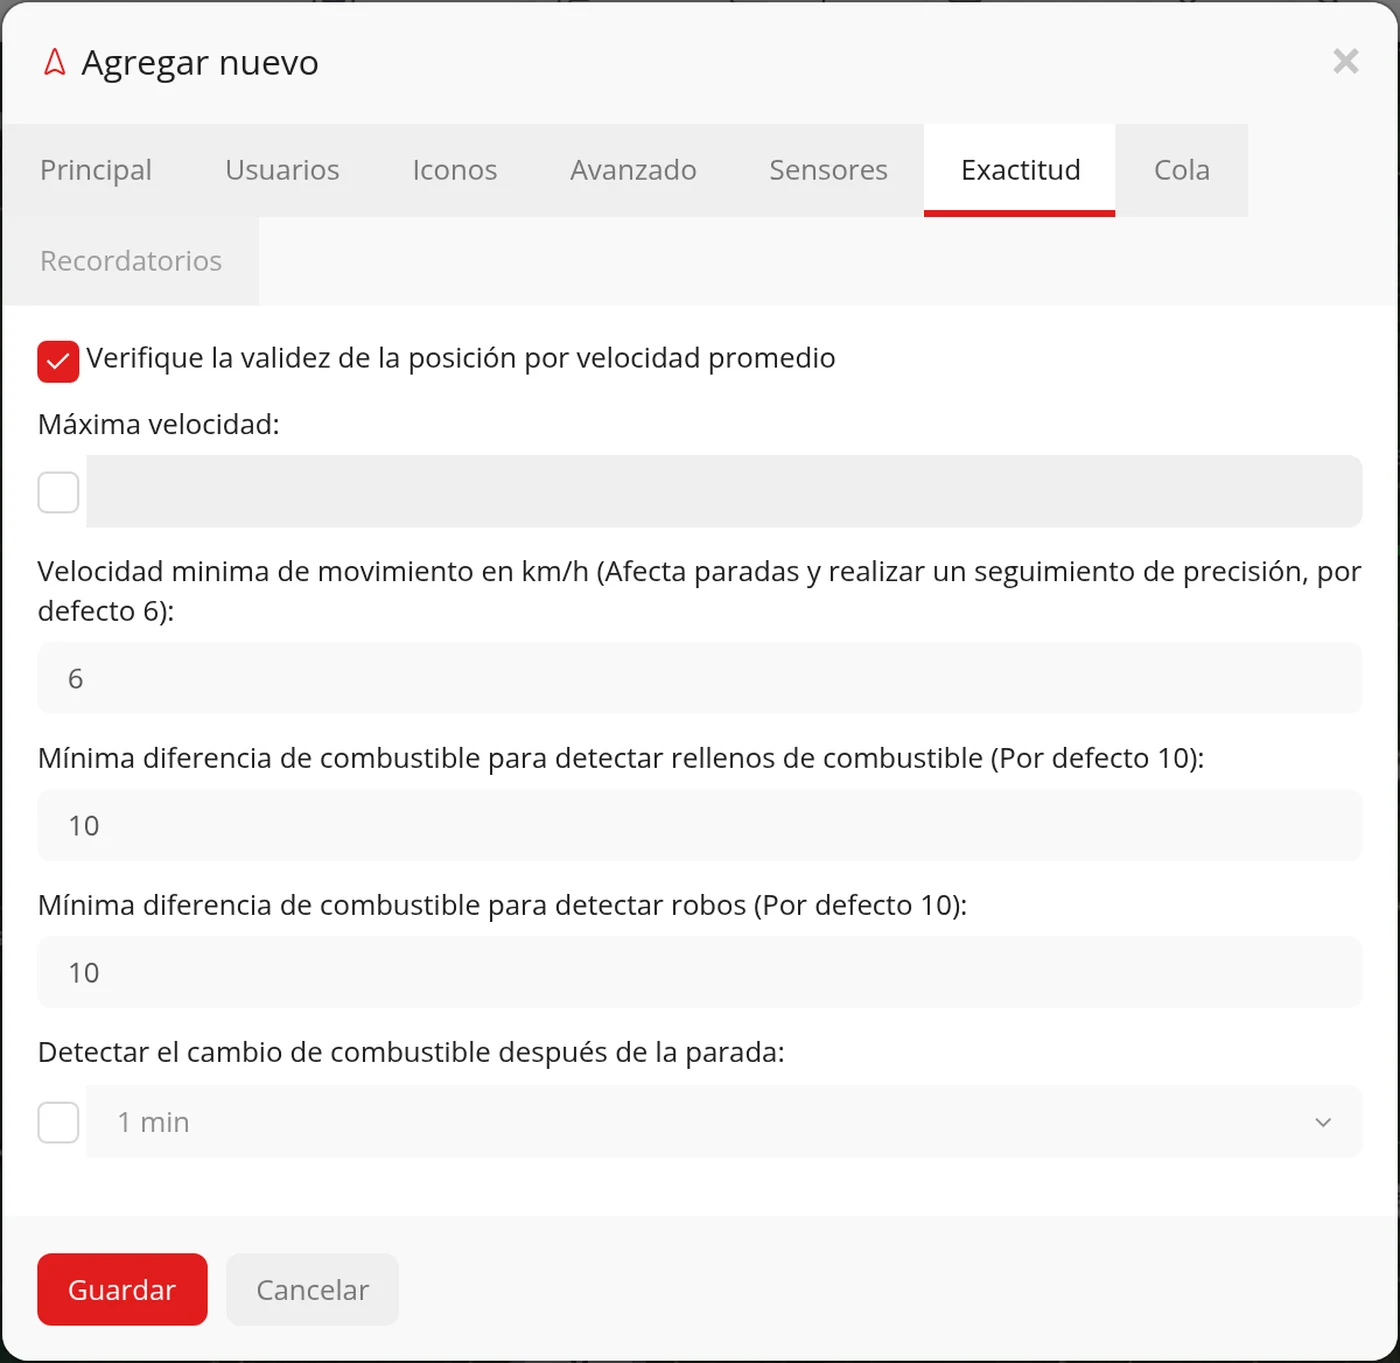
Task: Click the 'detectar robos' label
Action: pyautogui.click(x=502, y=905)
